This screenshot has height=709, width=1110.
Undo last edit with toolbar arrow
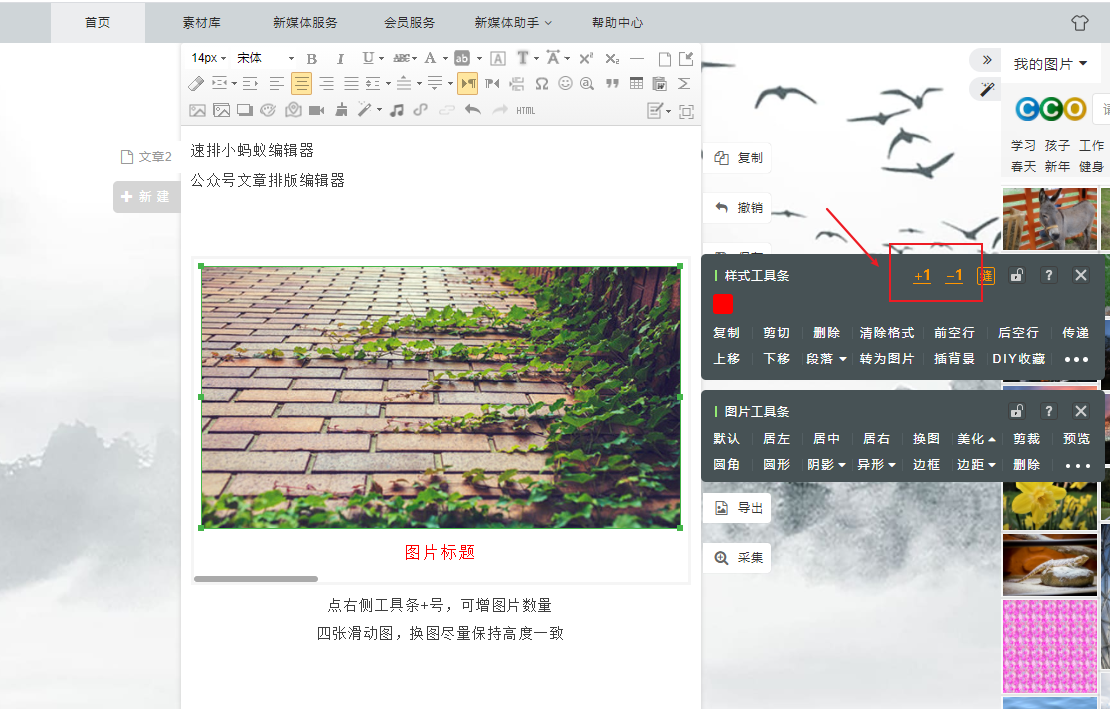tap(473, 110)
